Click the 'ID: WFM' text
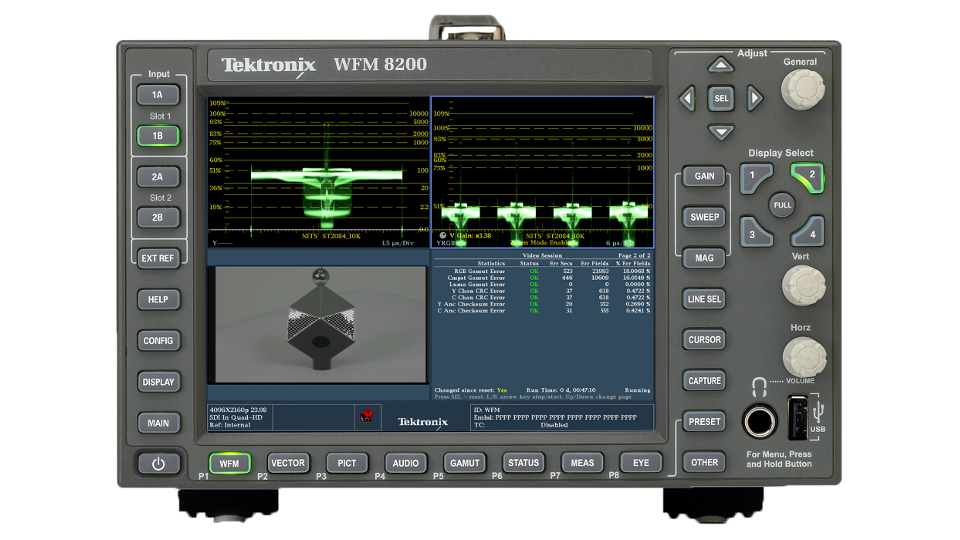960x540 pixels. pos(487,410)
